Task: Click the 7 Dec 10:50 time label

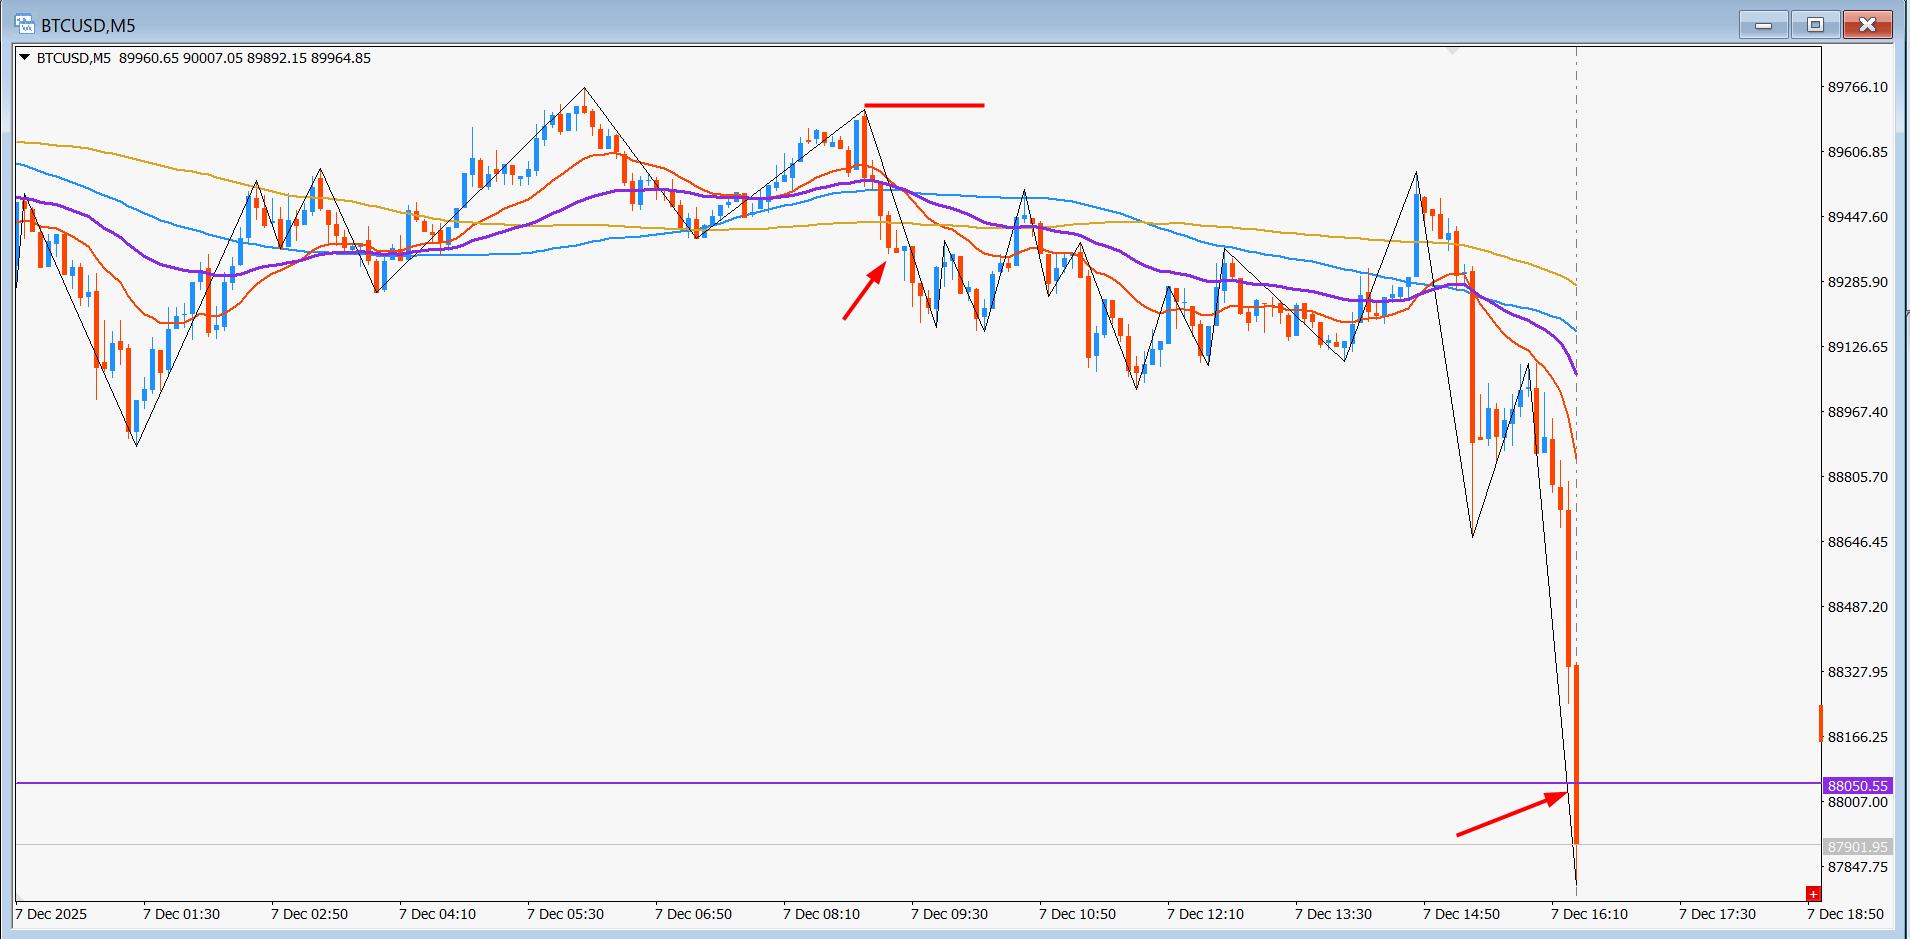Action: click(x=1078, y=914)
